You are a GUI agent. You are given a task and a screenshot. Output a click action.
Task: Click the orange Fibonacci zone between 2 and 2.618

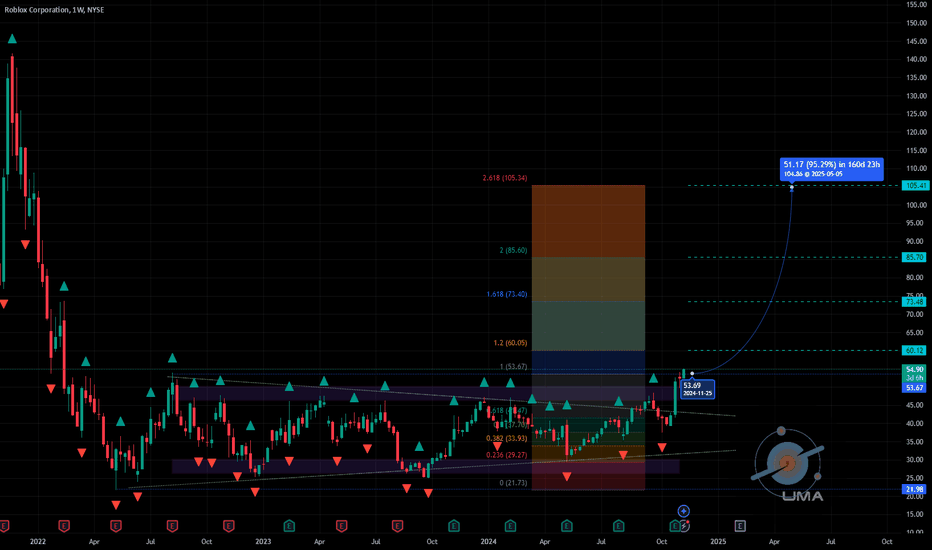[588, 221]
